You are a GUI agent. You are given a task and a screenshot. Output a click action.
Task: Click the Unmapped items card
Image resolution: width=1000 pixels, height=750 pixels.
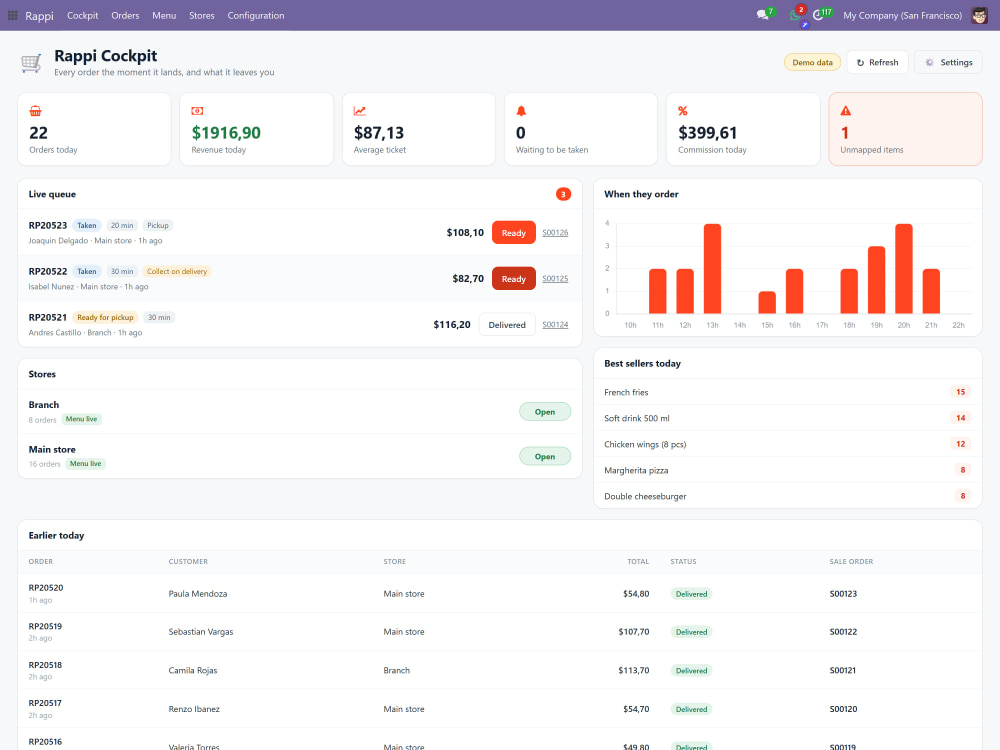pyautogui.click(x=905, y=129)
